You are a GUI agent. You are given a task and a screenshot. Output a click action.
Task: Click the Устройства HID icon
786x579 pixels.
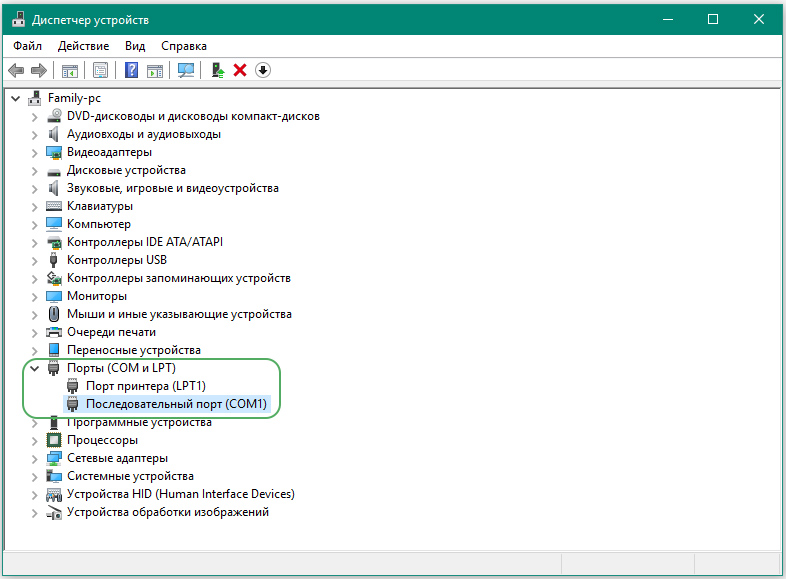click(54, 494)
